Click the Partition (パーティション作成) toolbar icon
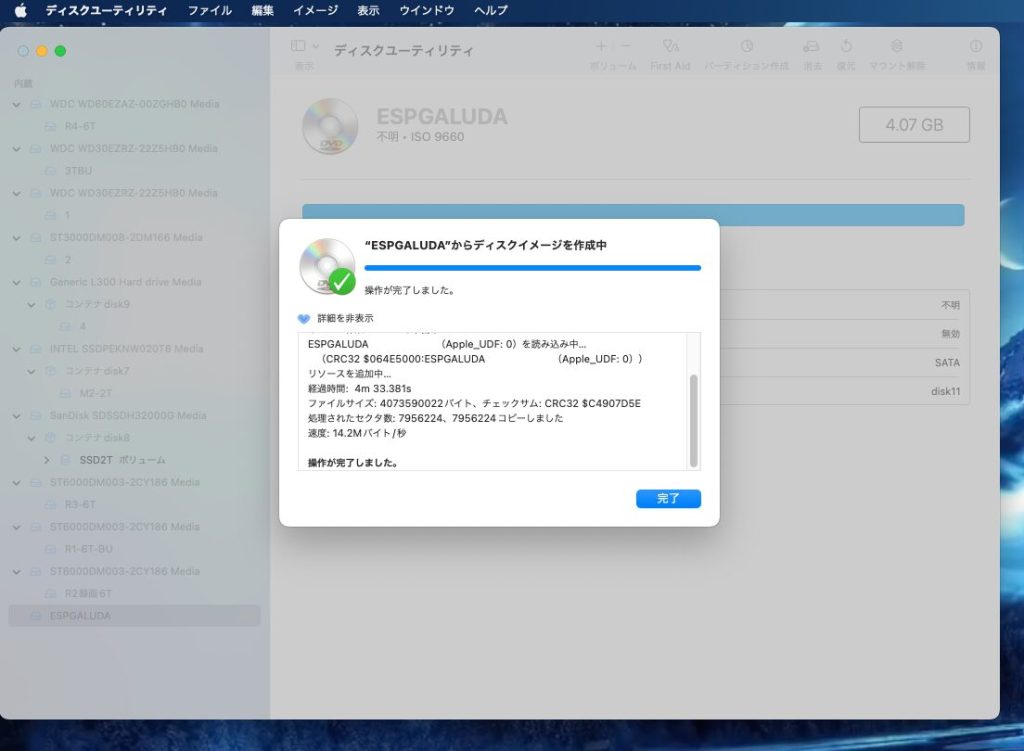The image size is (1024, 751). click(x=746, y=47)
